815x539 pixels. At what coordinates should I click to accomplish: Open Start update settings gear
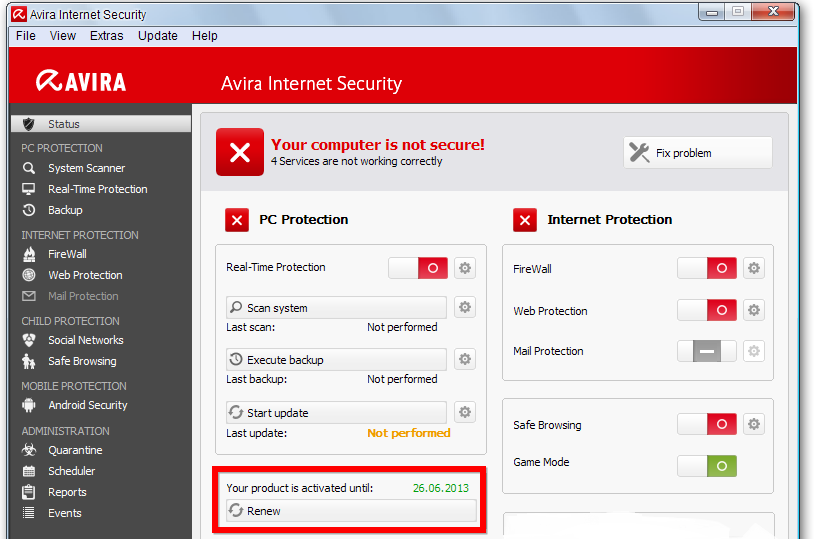(465, 412)
